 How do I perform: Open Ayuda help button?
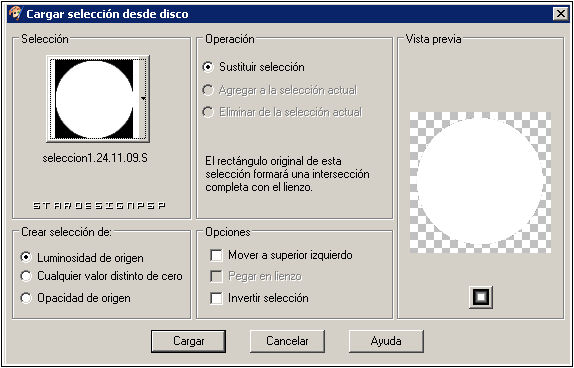coord(386,341)
